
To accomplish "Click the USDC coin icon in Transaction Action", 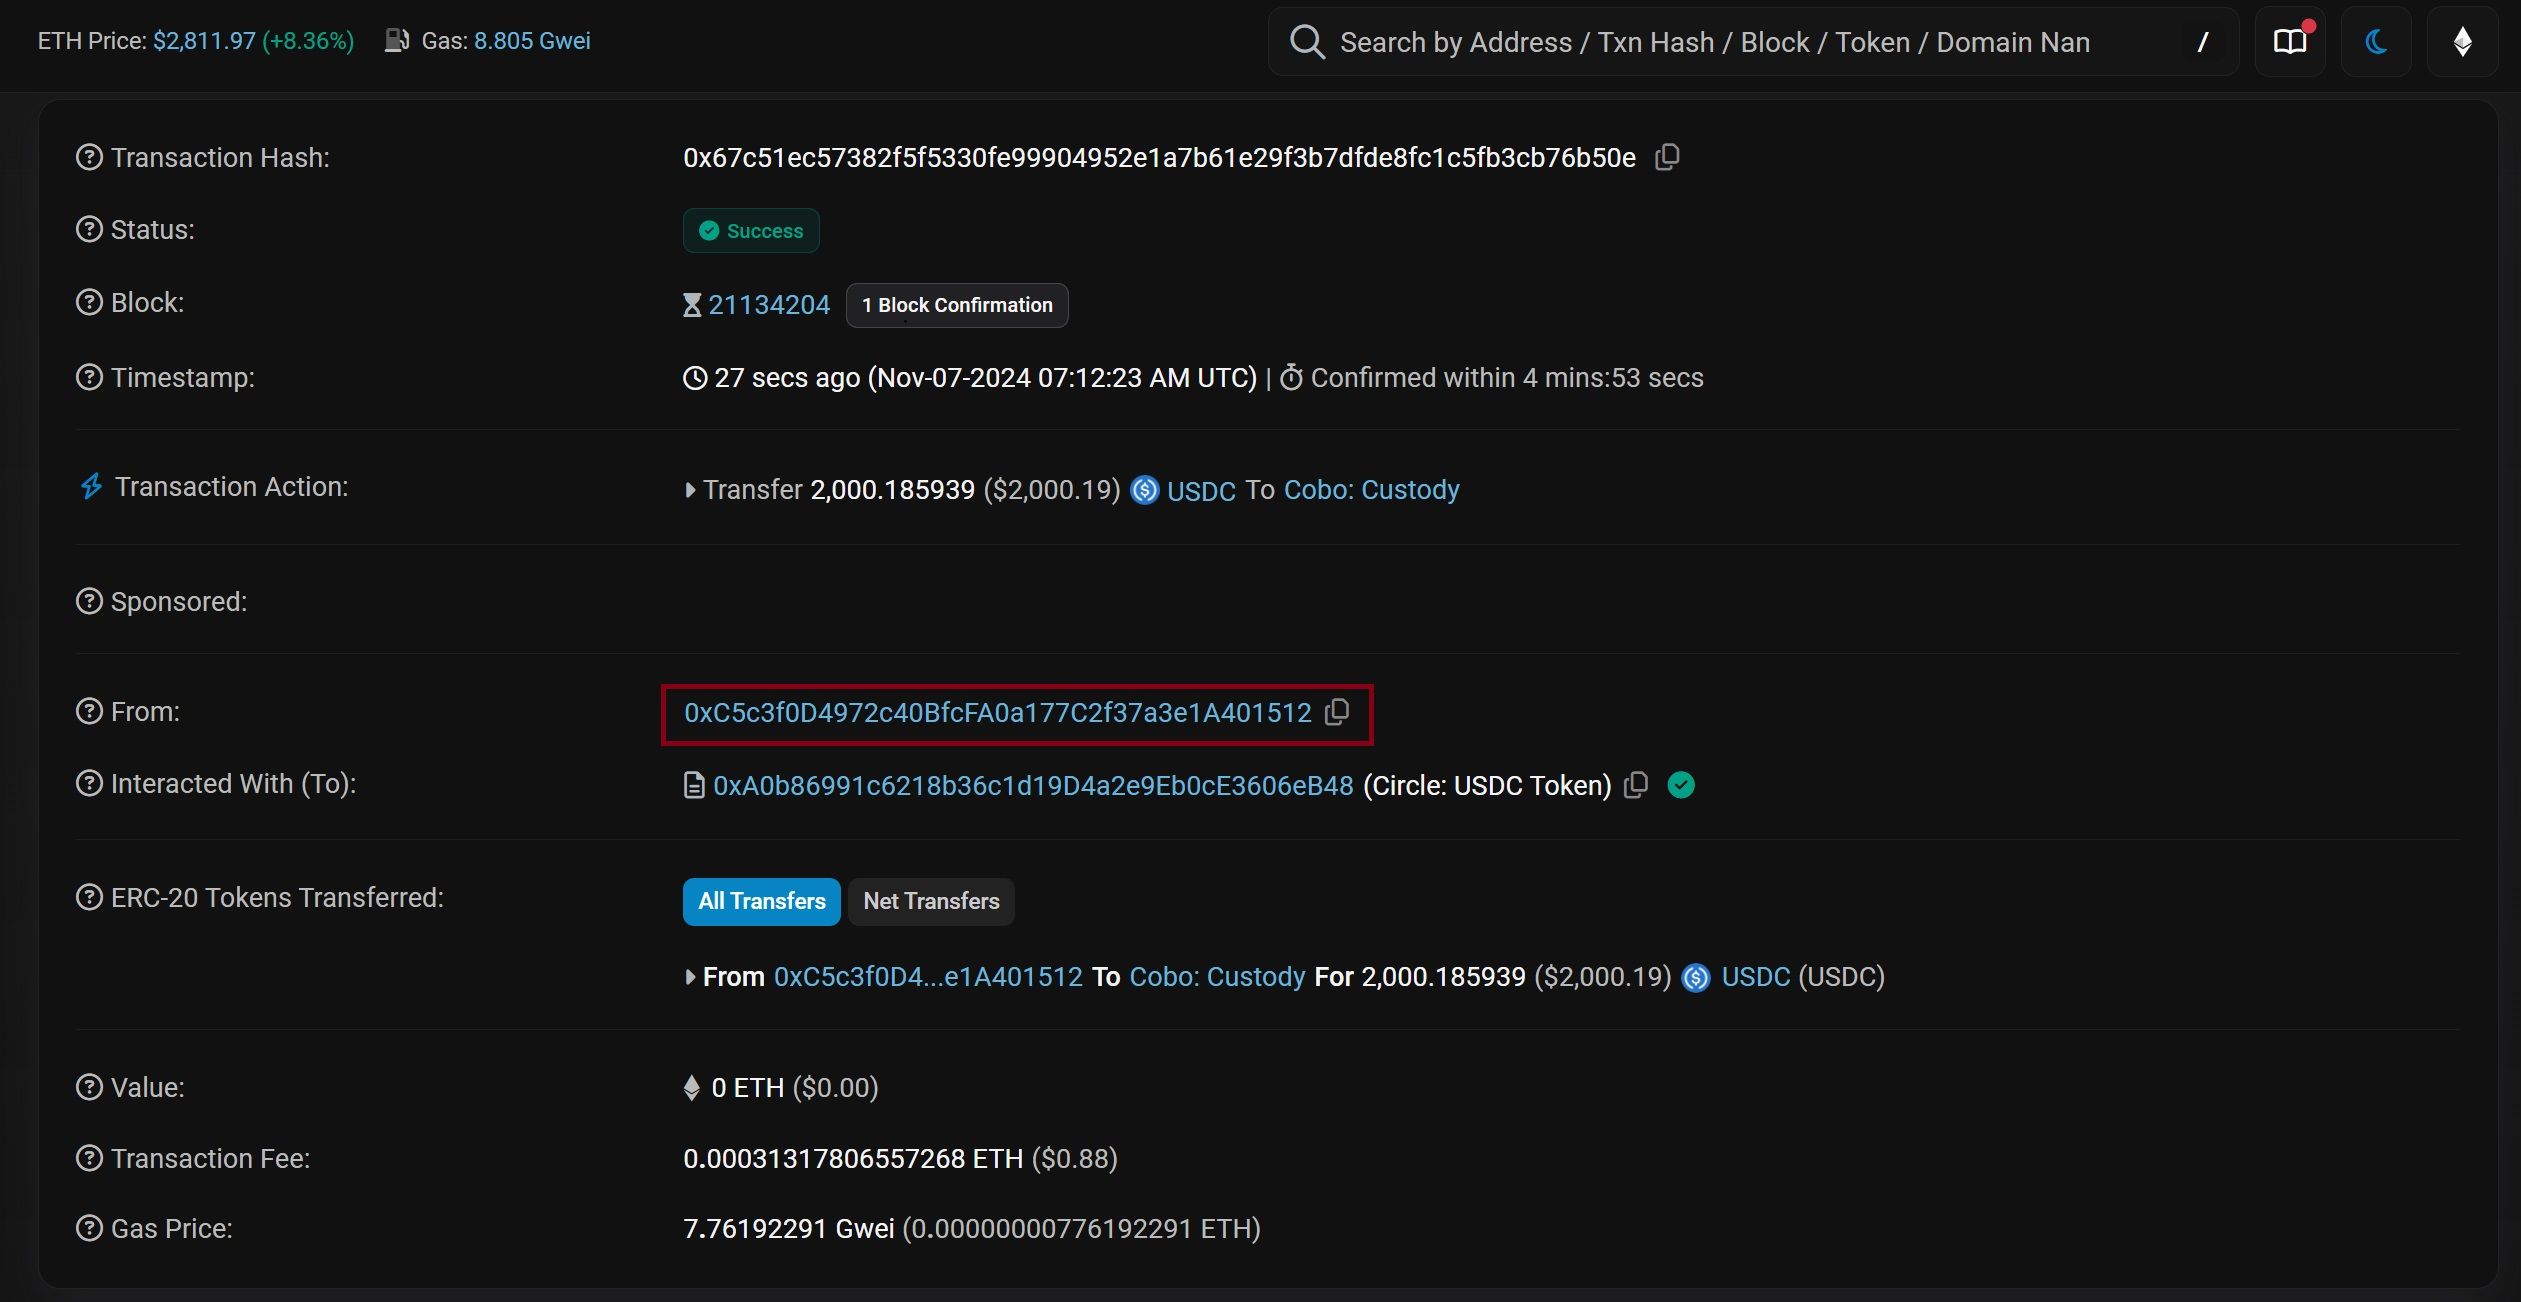I will coord(1144,490).
